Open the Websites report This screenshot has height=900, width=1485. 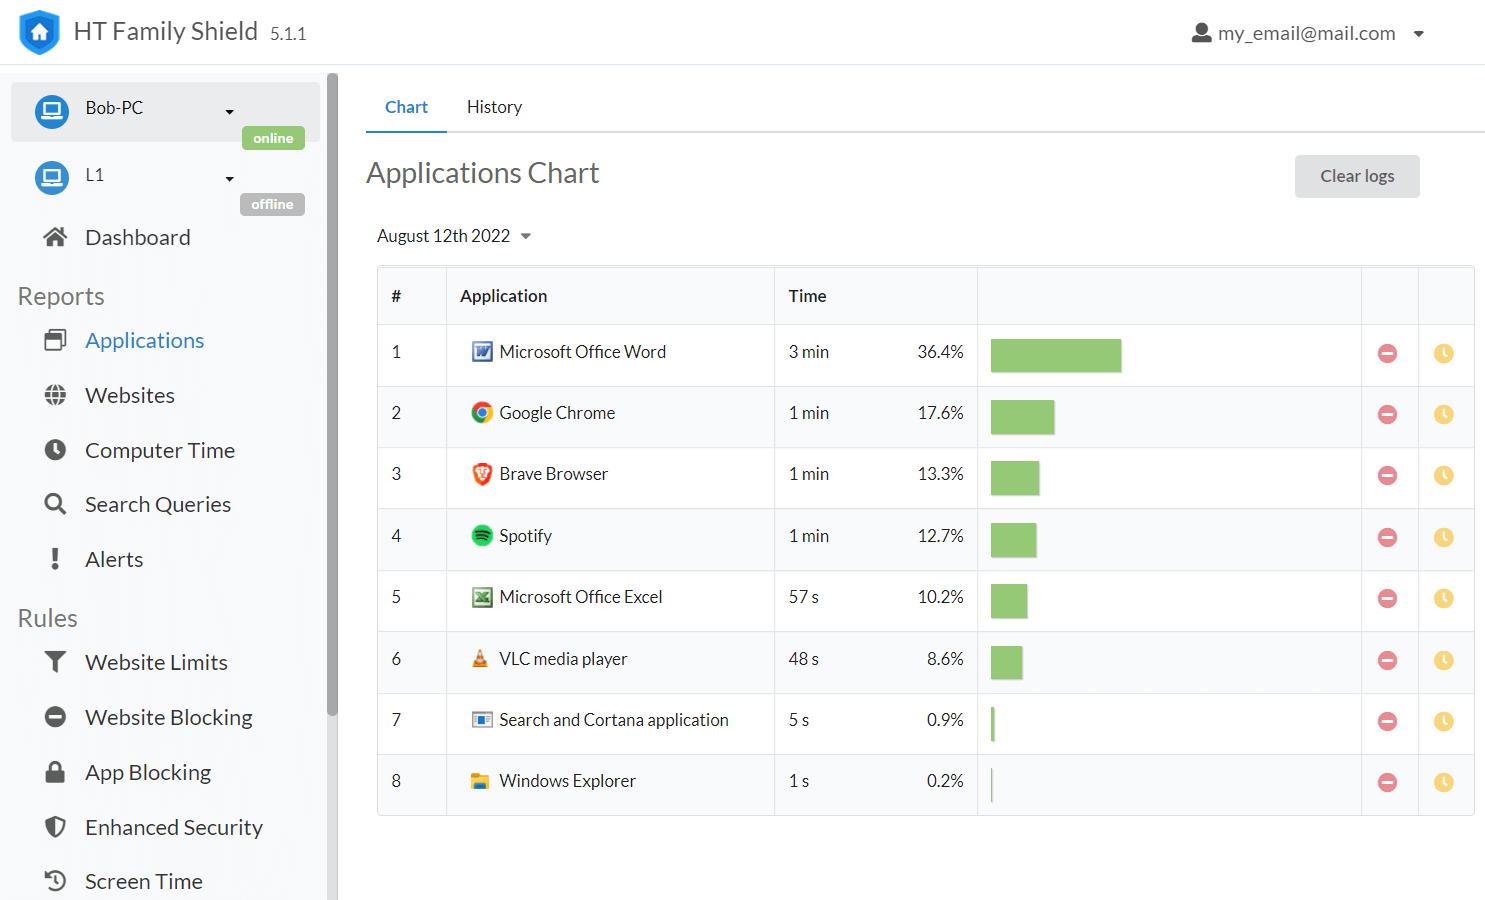(130, 395)
